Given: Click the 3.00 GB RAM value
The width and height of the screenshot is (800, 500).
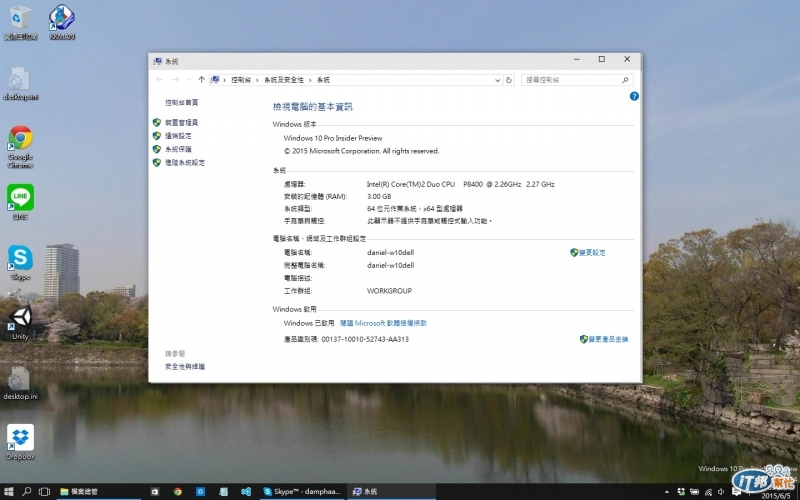Looking at the screenshot, I should (379, 196).
